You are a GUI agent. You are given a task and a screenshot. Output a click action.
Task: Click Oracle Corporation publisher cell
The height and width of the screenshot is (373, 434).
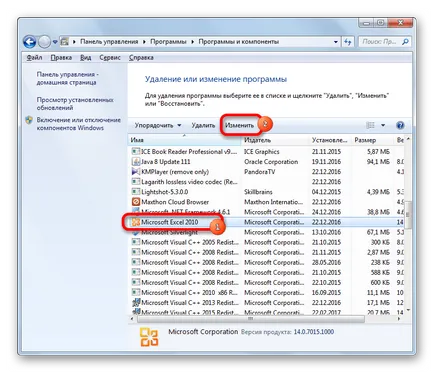click(271, 162)
